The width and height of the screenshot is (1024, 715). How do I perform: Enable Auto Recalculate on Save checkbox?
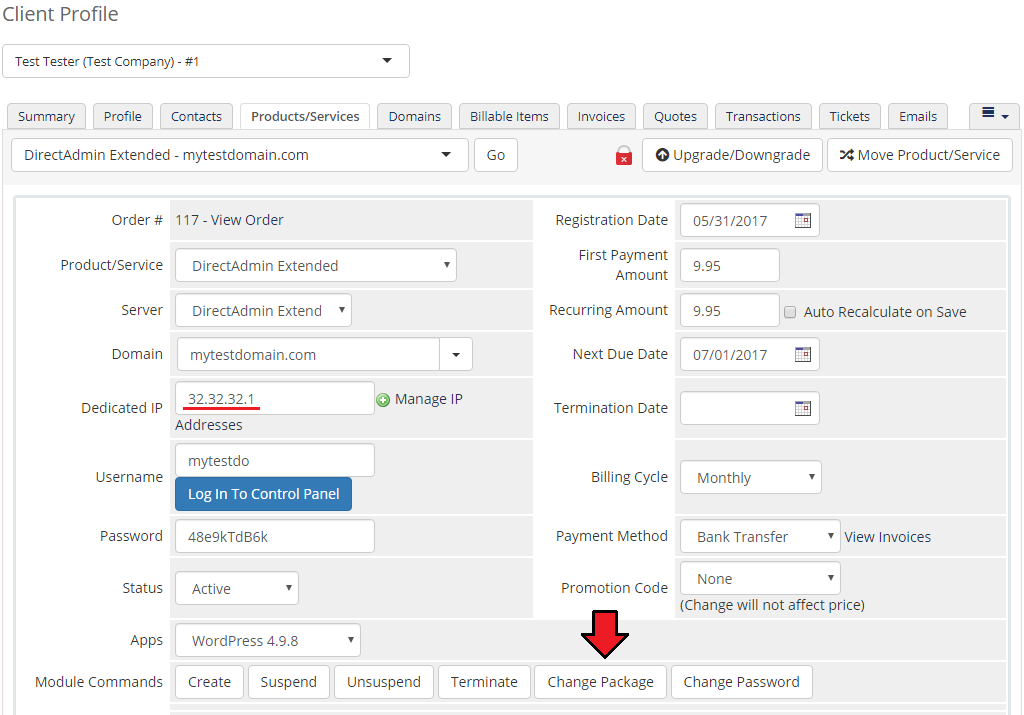[x=790, y=312]
